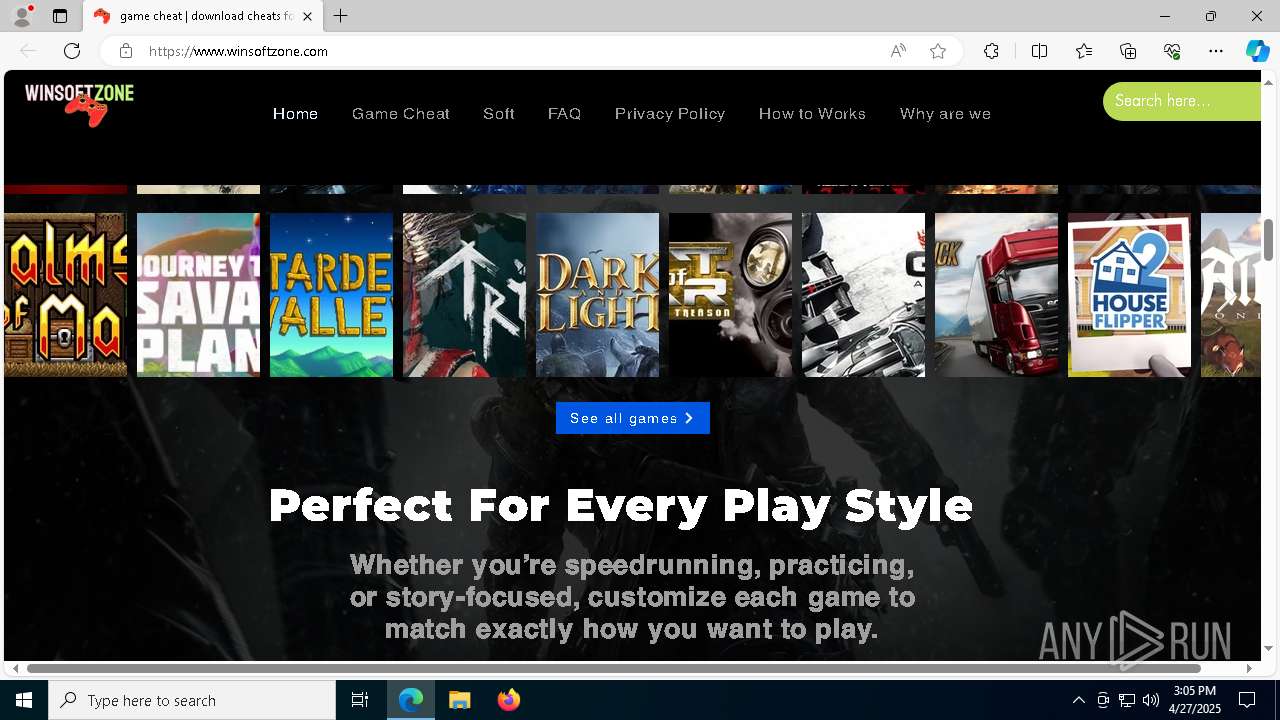The width and height of the screenshot is (1280, 720).
Task: Open the tab actions menu icon
Action: click(x=60, y=16)
